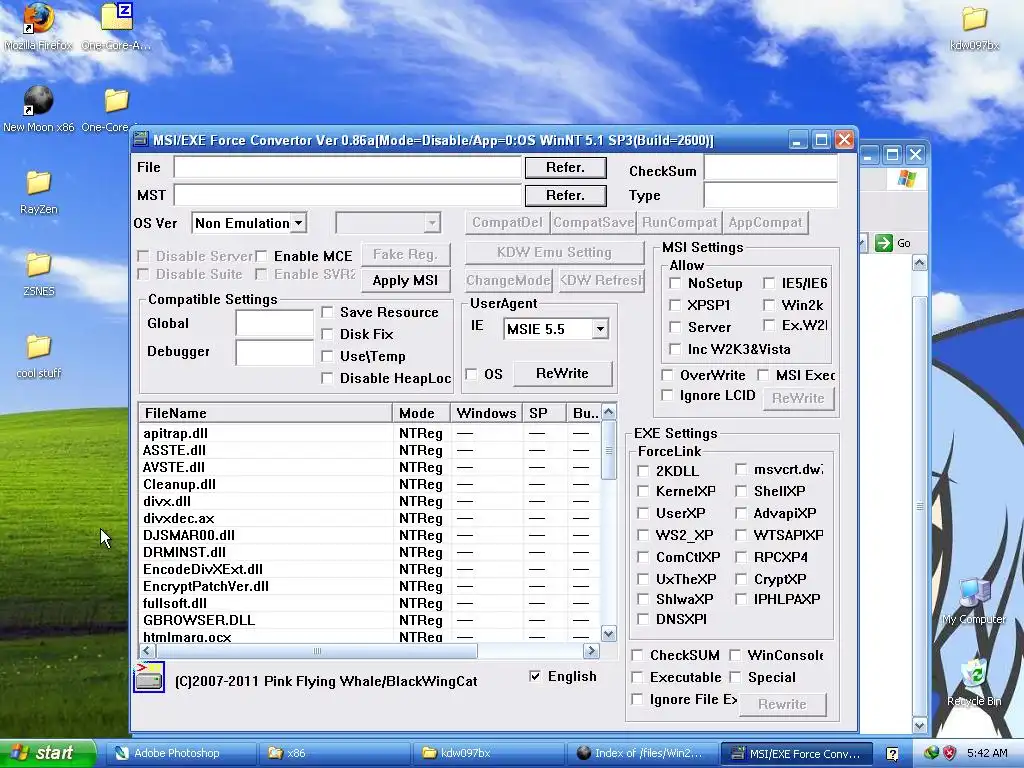Click the KDW Emu Setting button
This screenshot has width=1024, height=768.
(554, 252)
